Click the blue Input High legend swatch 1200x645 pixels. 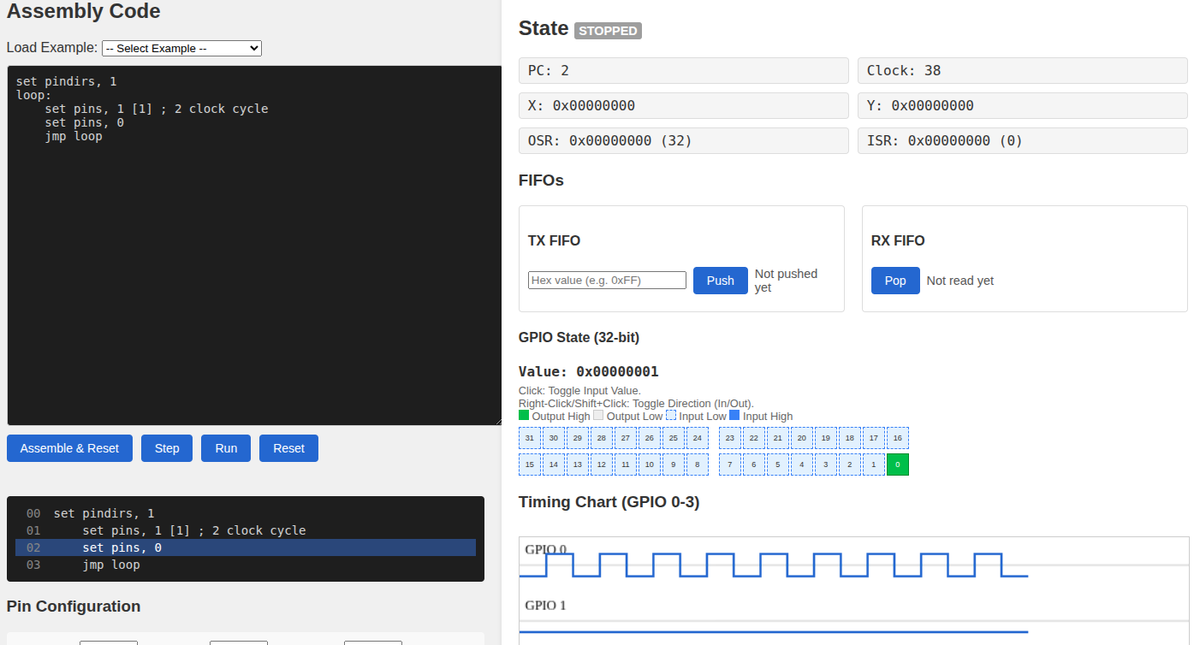click(734, 415)
